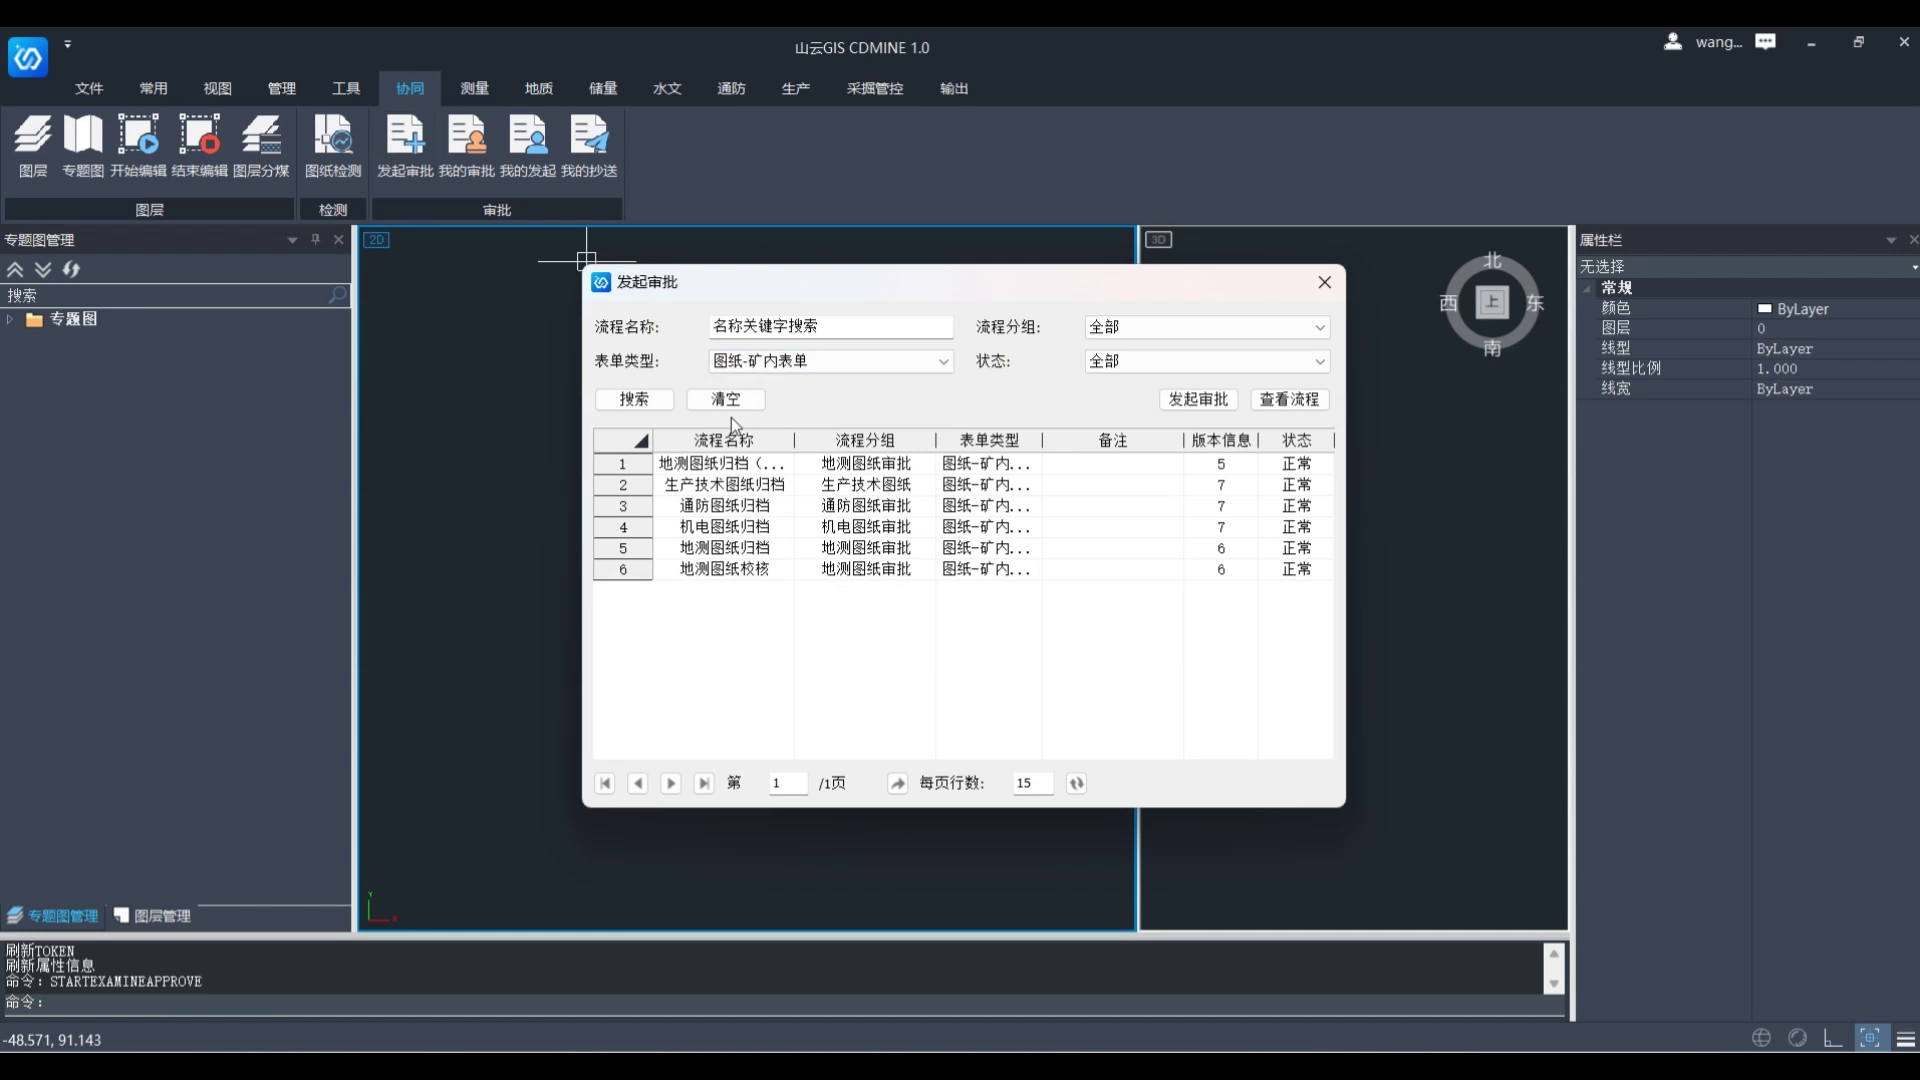The width and height of the screenshot is (1920, 1080).
Task: Switch to the 图层管理 panel tab
Action: click(x=152, y=916)
